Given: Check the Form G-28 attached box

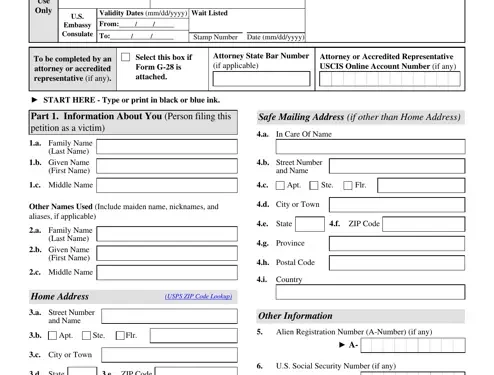Looking at the screenshot, I should pyautogui.click(x=125, y=57).
